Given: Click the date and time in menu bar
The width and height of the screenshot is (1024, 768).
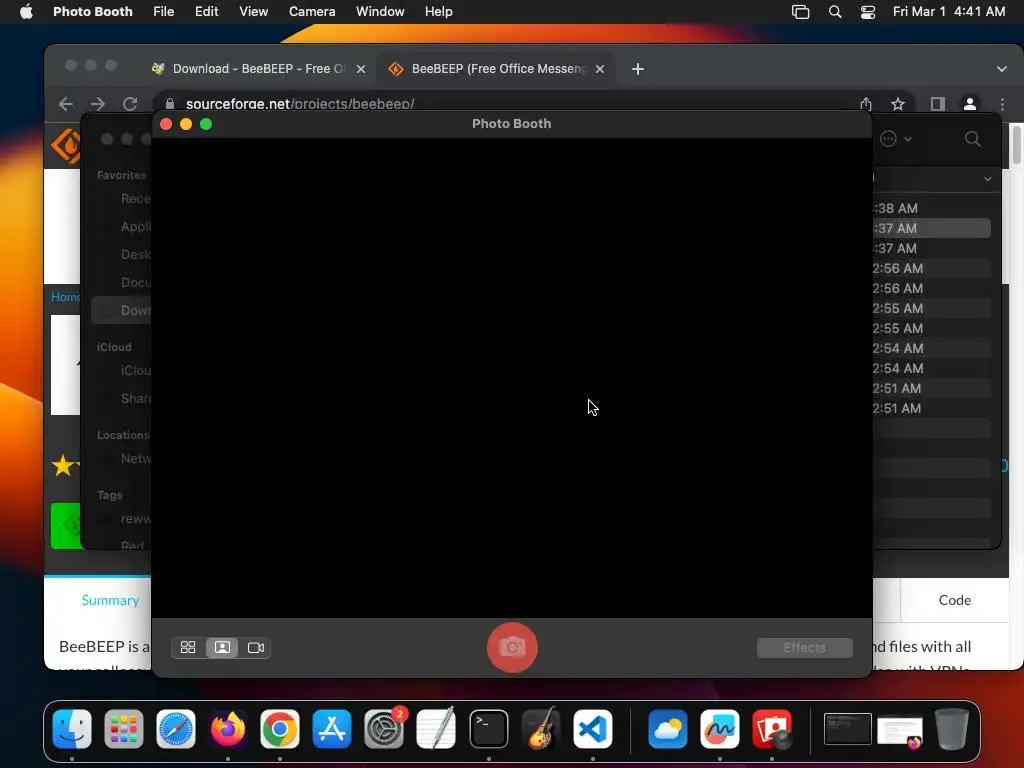Looking at the screenshot, I should tap(949, 12).
